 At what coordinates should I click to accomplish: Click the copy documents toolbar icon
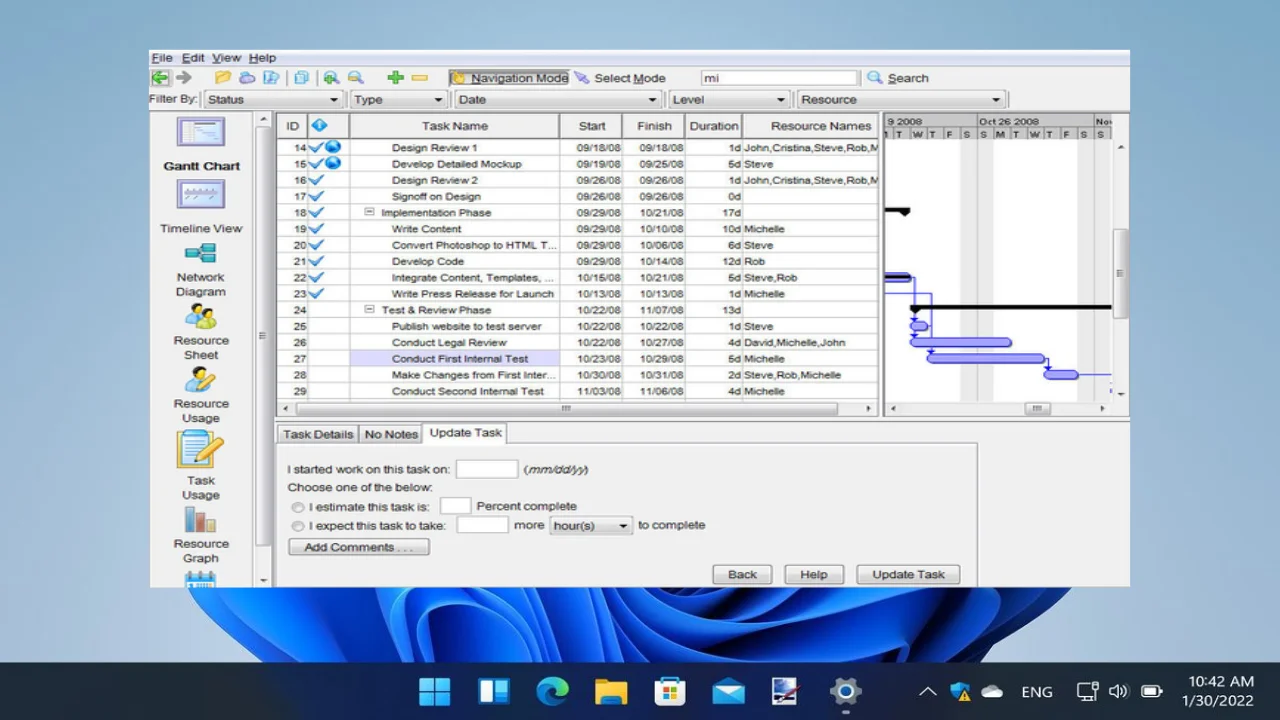[x=301, y=78]
